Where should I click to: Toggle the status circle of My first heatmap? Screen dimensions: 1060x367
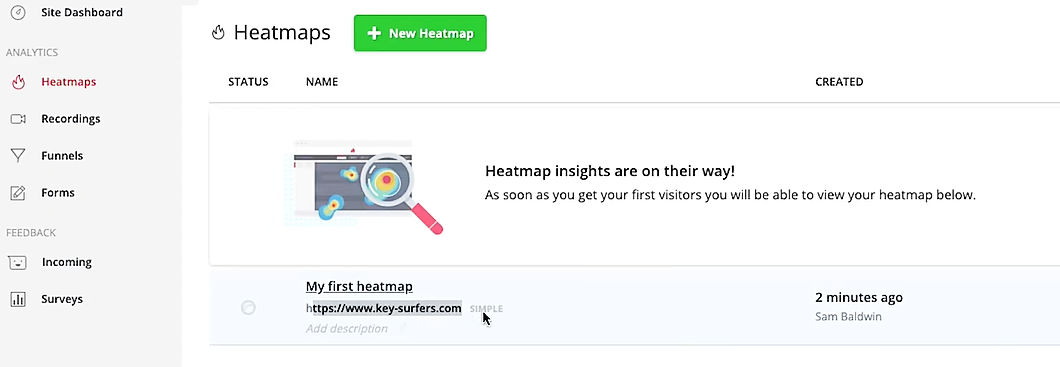[x=248, y=308]
